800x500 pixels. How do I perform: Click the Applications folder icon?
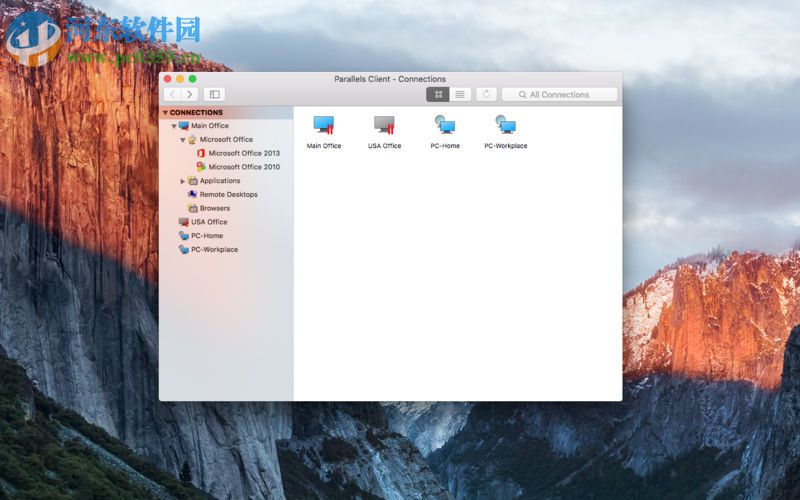pyautogui.click(x=192, y=181)
